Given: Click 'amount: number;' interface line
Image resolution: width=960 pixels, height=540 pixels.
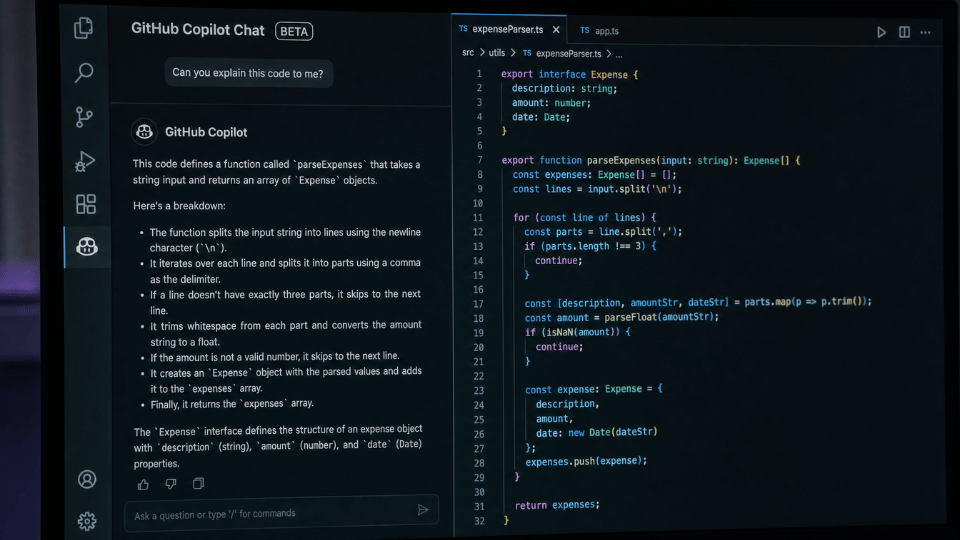Looking at the screenshot, I should point(552,103).
